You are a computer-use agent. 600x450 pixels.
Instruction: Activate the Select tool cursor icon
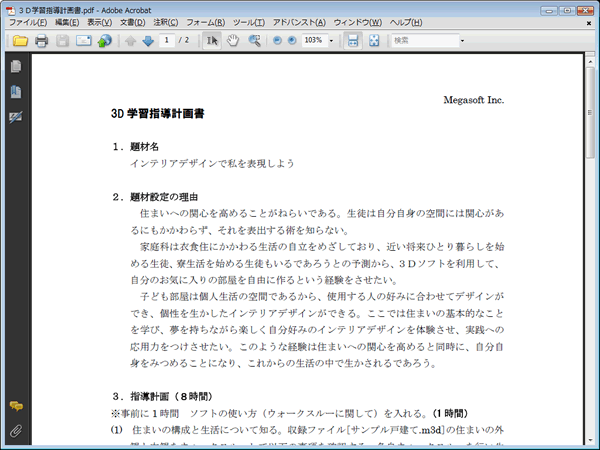[x=211, y=41]
